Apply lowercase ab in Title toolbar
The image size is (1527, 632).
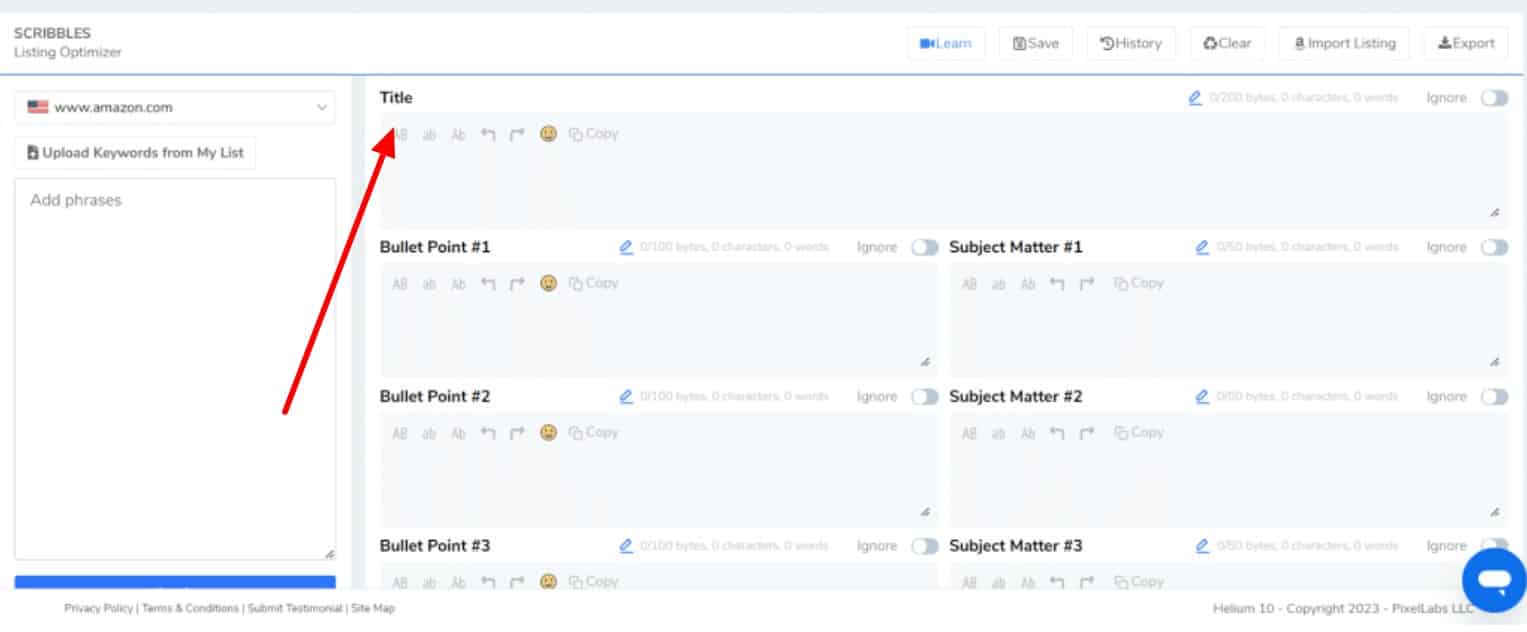click(x=429, y=134)
